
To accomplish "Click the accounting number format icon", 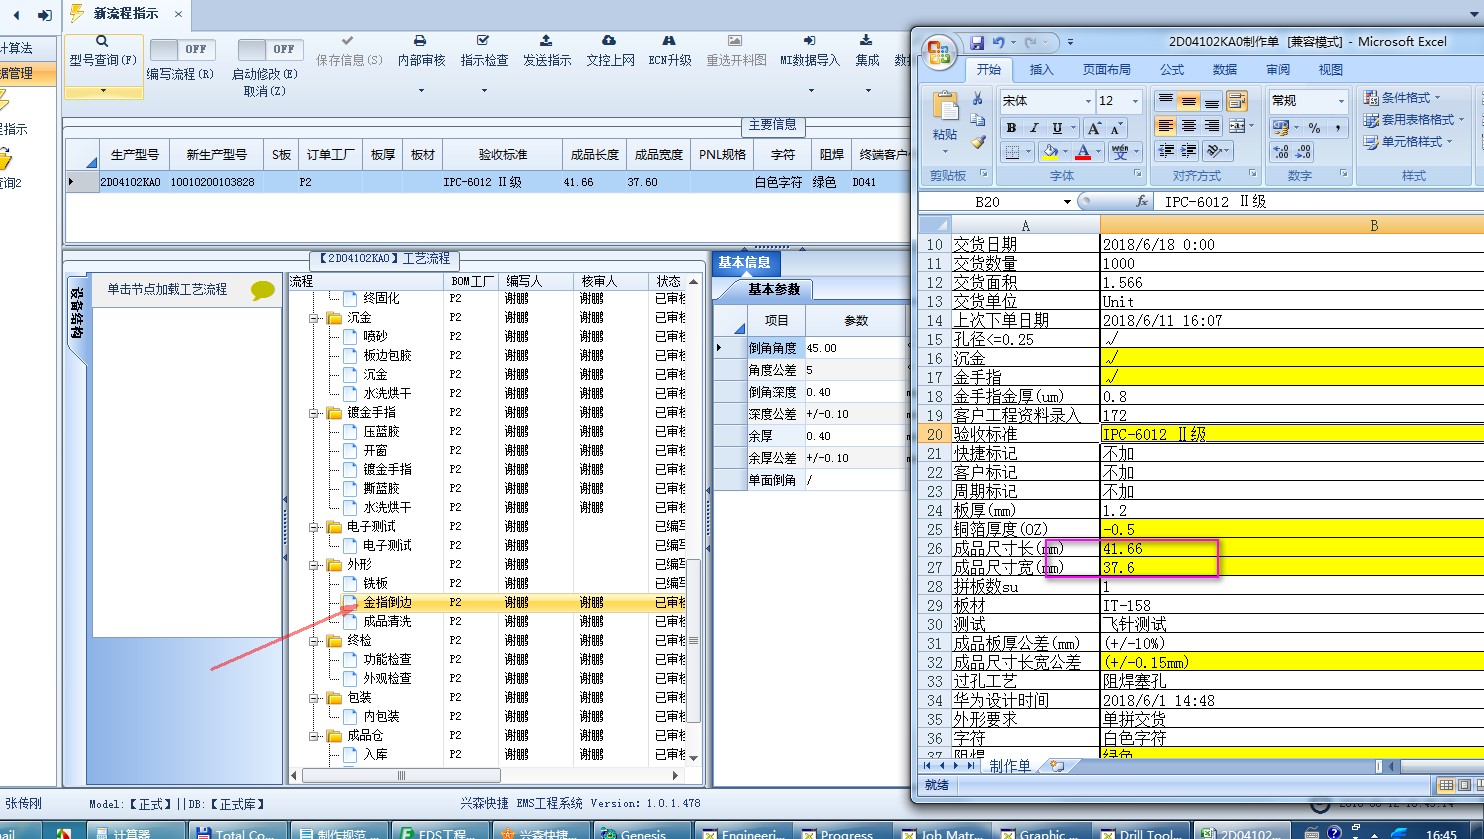I will point(1280,128).
